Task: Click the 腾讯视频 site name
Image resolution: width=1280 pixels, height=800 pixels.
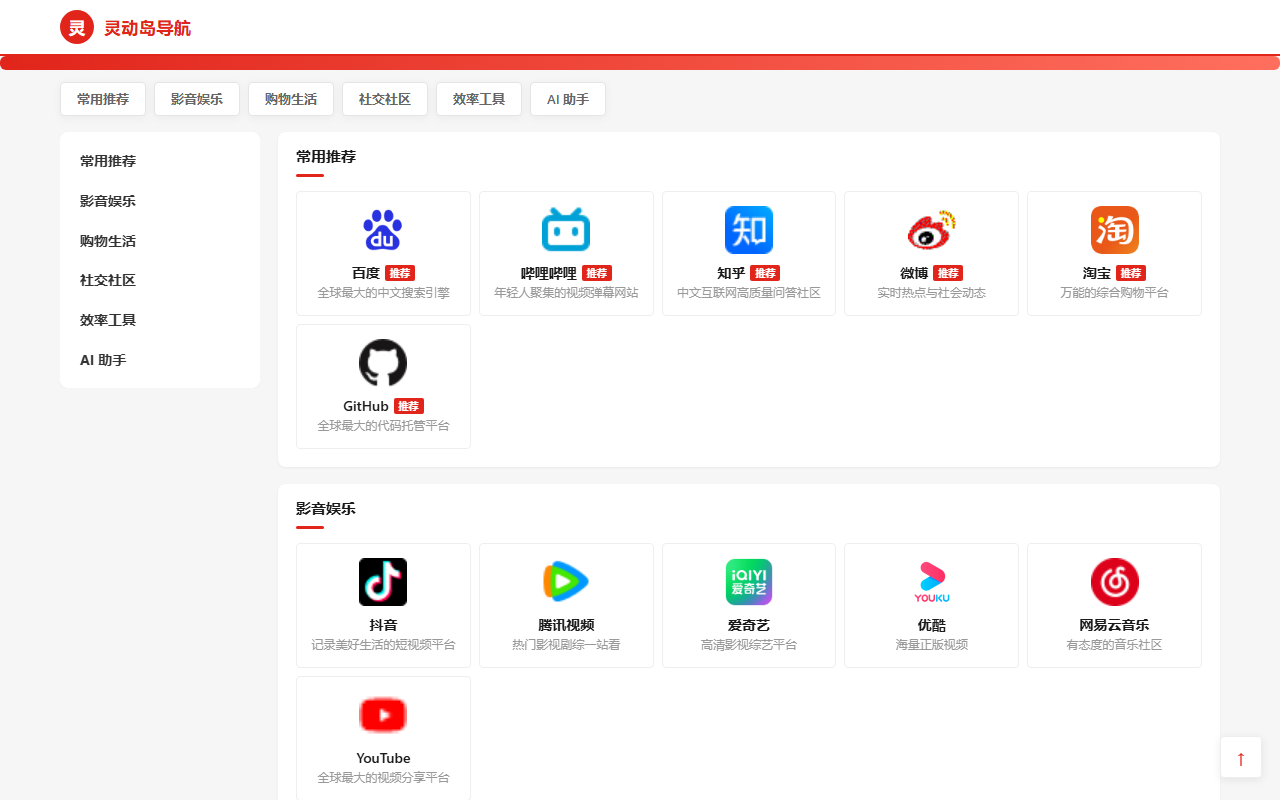Action: [566, 625]
